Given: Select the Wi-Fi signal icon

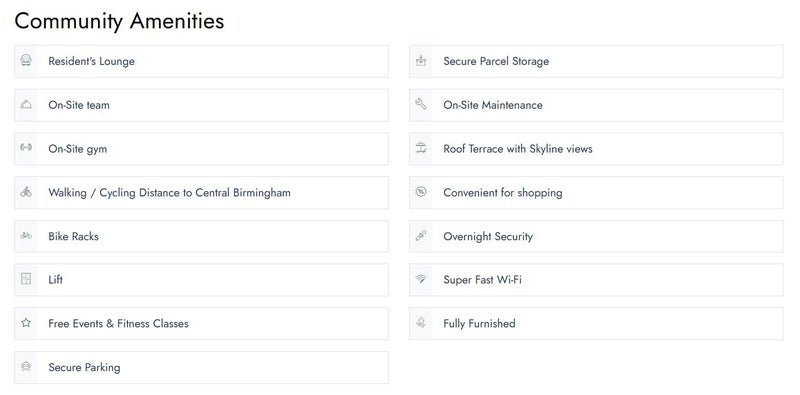Looking at the screenshot, I should pos(420,279).
